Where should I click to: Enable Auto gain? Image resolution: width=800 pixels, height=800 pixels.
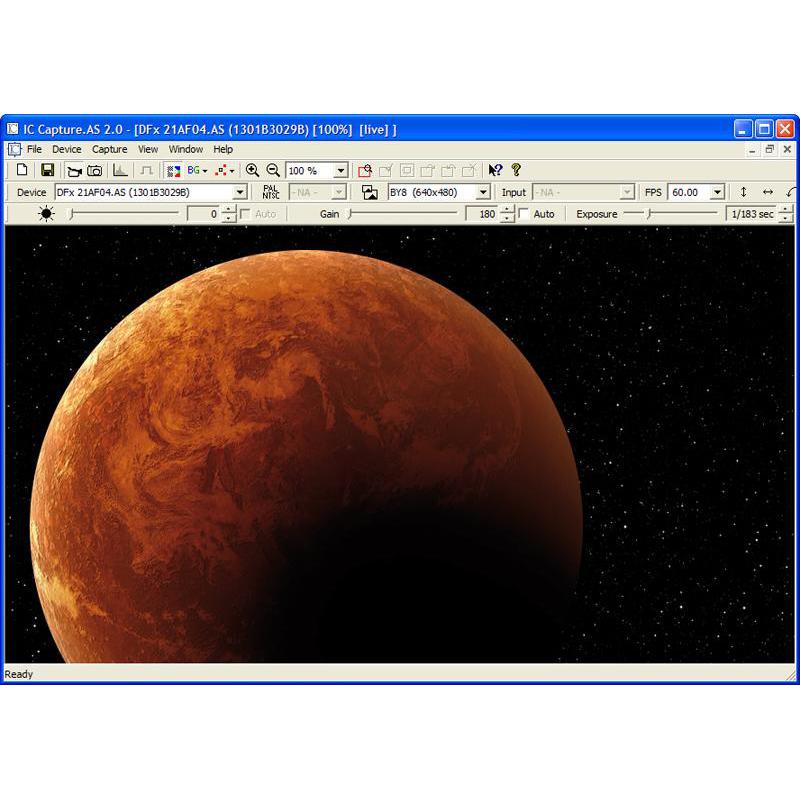tap(524, 213)
